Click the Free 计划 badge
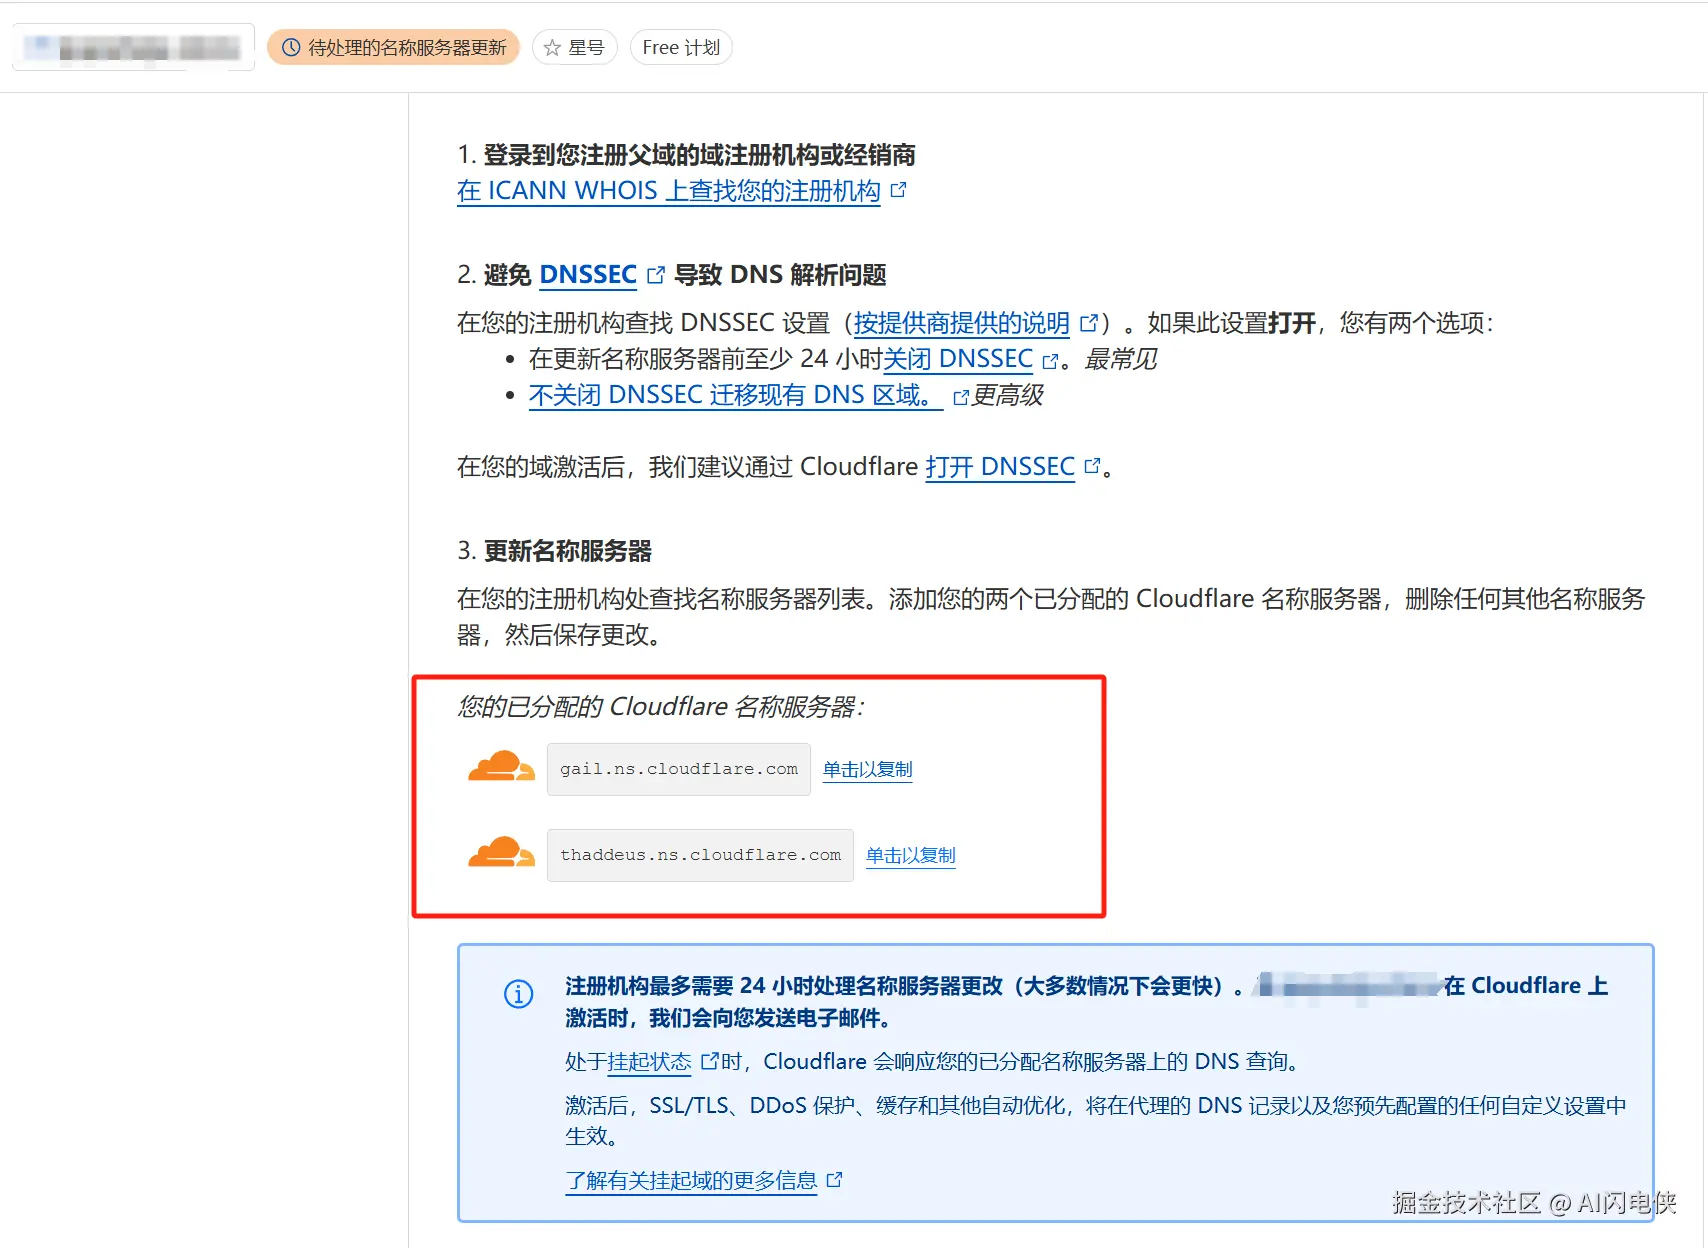 (680, 47)
